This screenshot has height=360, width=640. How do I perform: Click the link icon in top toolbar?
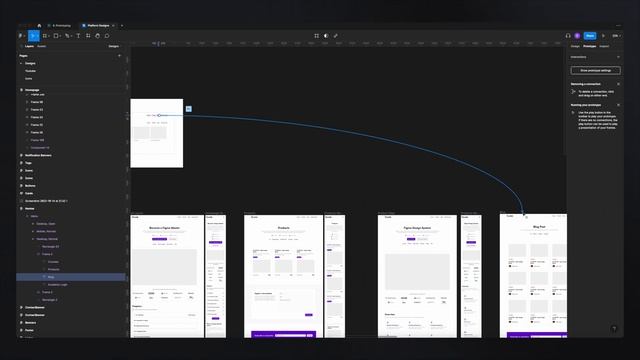click(336, 36)
